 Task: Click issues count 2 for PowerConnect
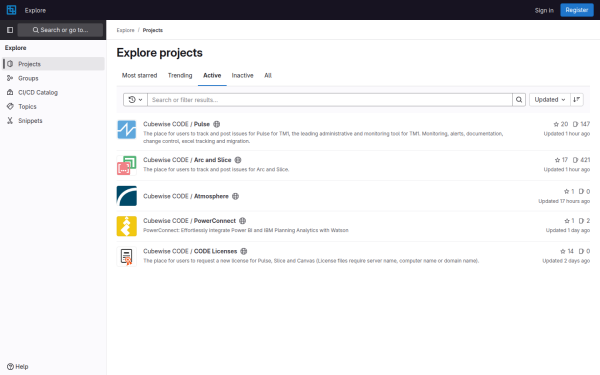pyautogui.click(x=584, y=221)
